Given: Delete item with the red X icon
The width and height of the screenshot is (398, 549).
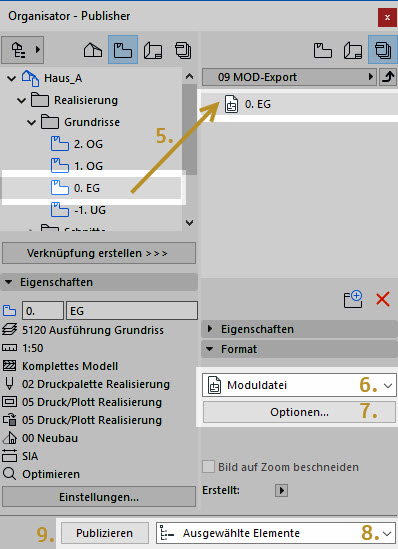Looking at the screenshot, I should click(383, 300).
